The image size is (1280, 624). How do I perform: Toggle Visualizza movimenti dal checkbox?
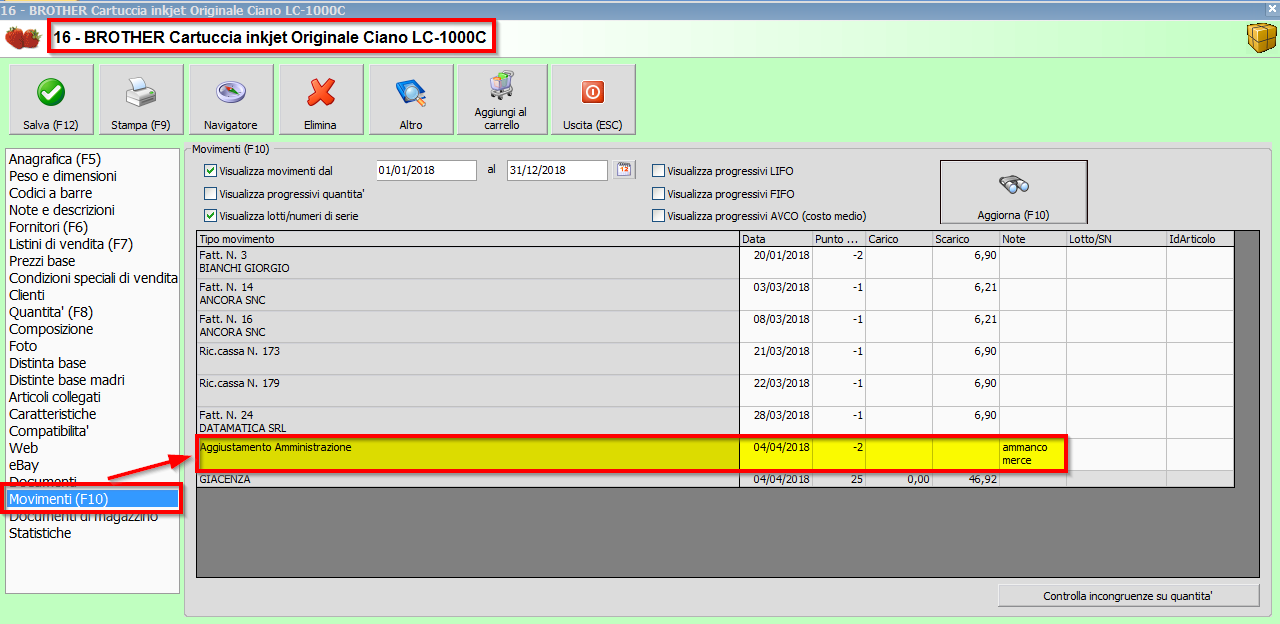coord(210,171)
